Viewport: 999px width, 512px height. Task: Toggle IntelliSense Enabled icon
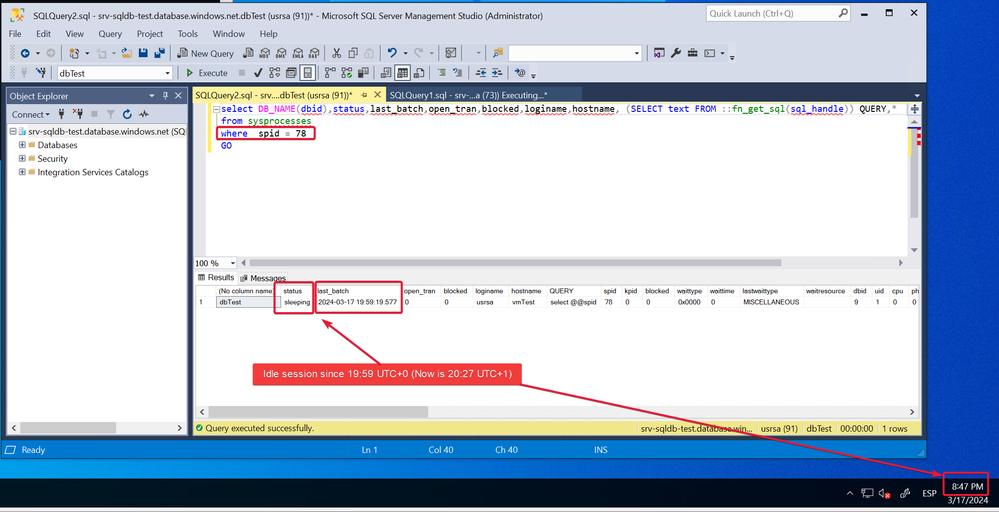pyautogui.click(x=308, y=73)
